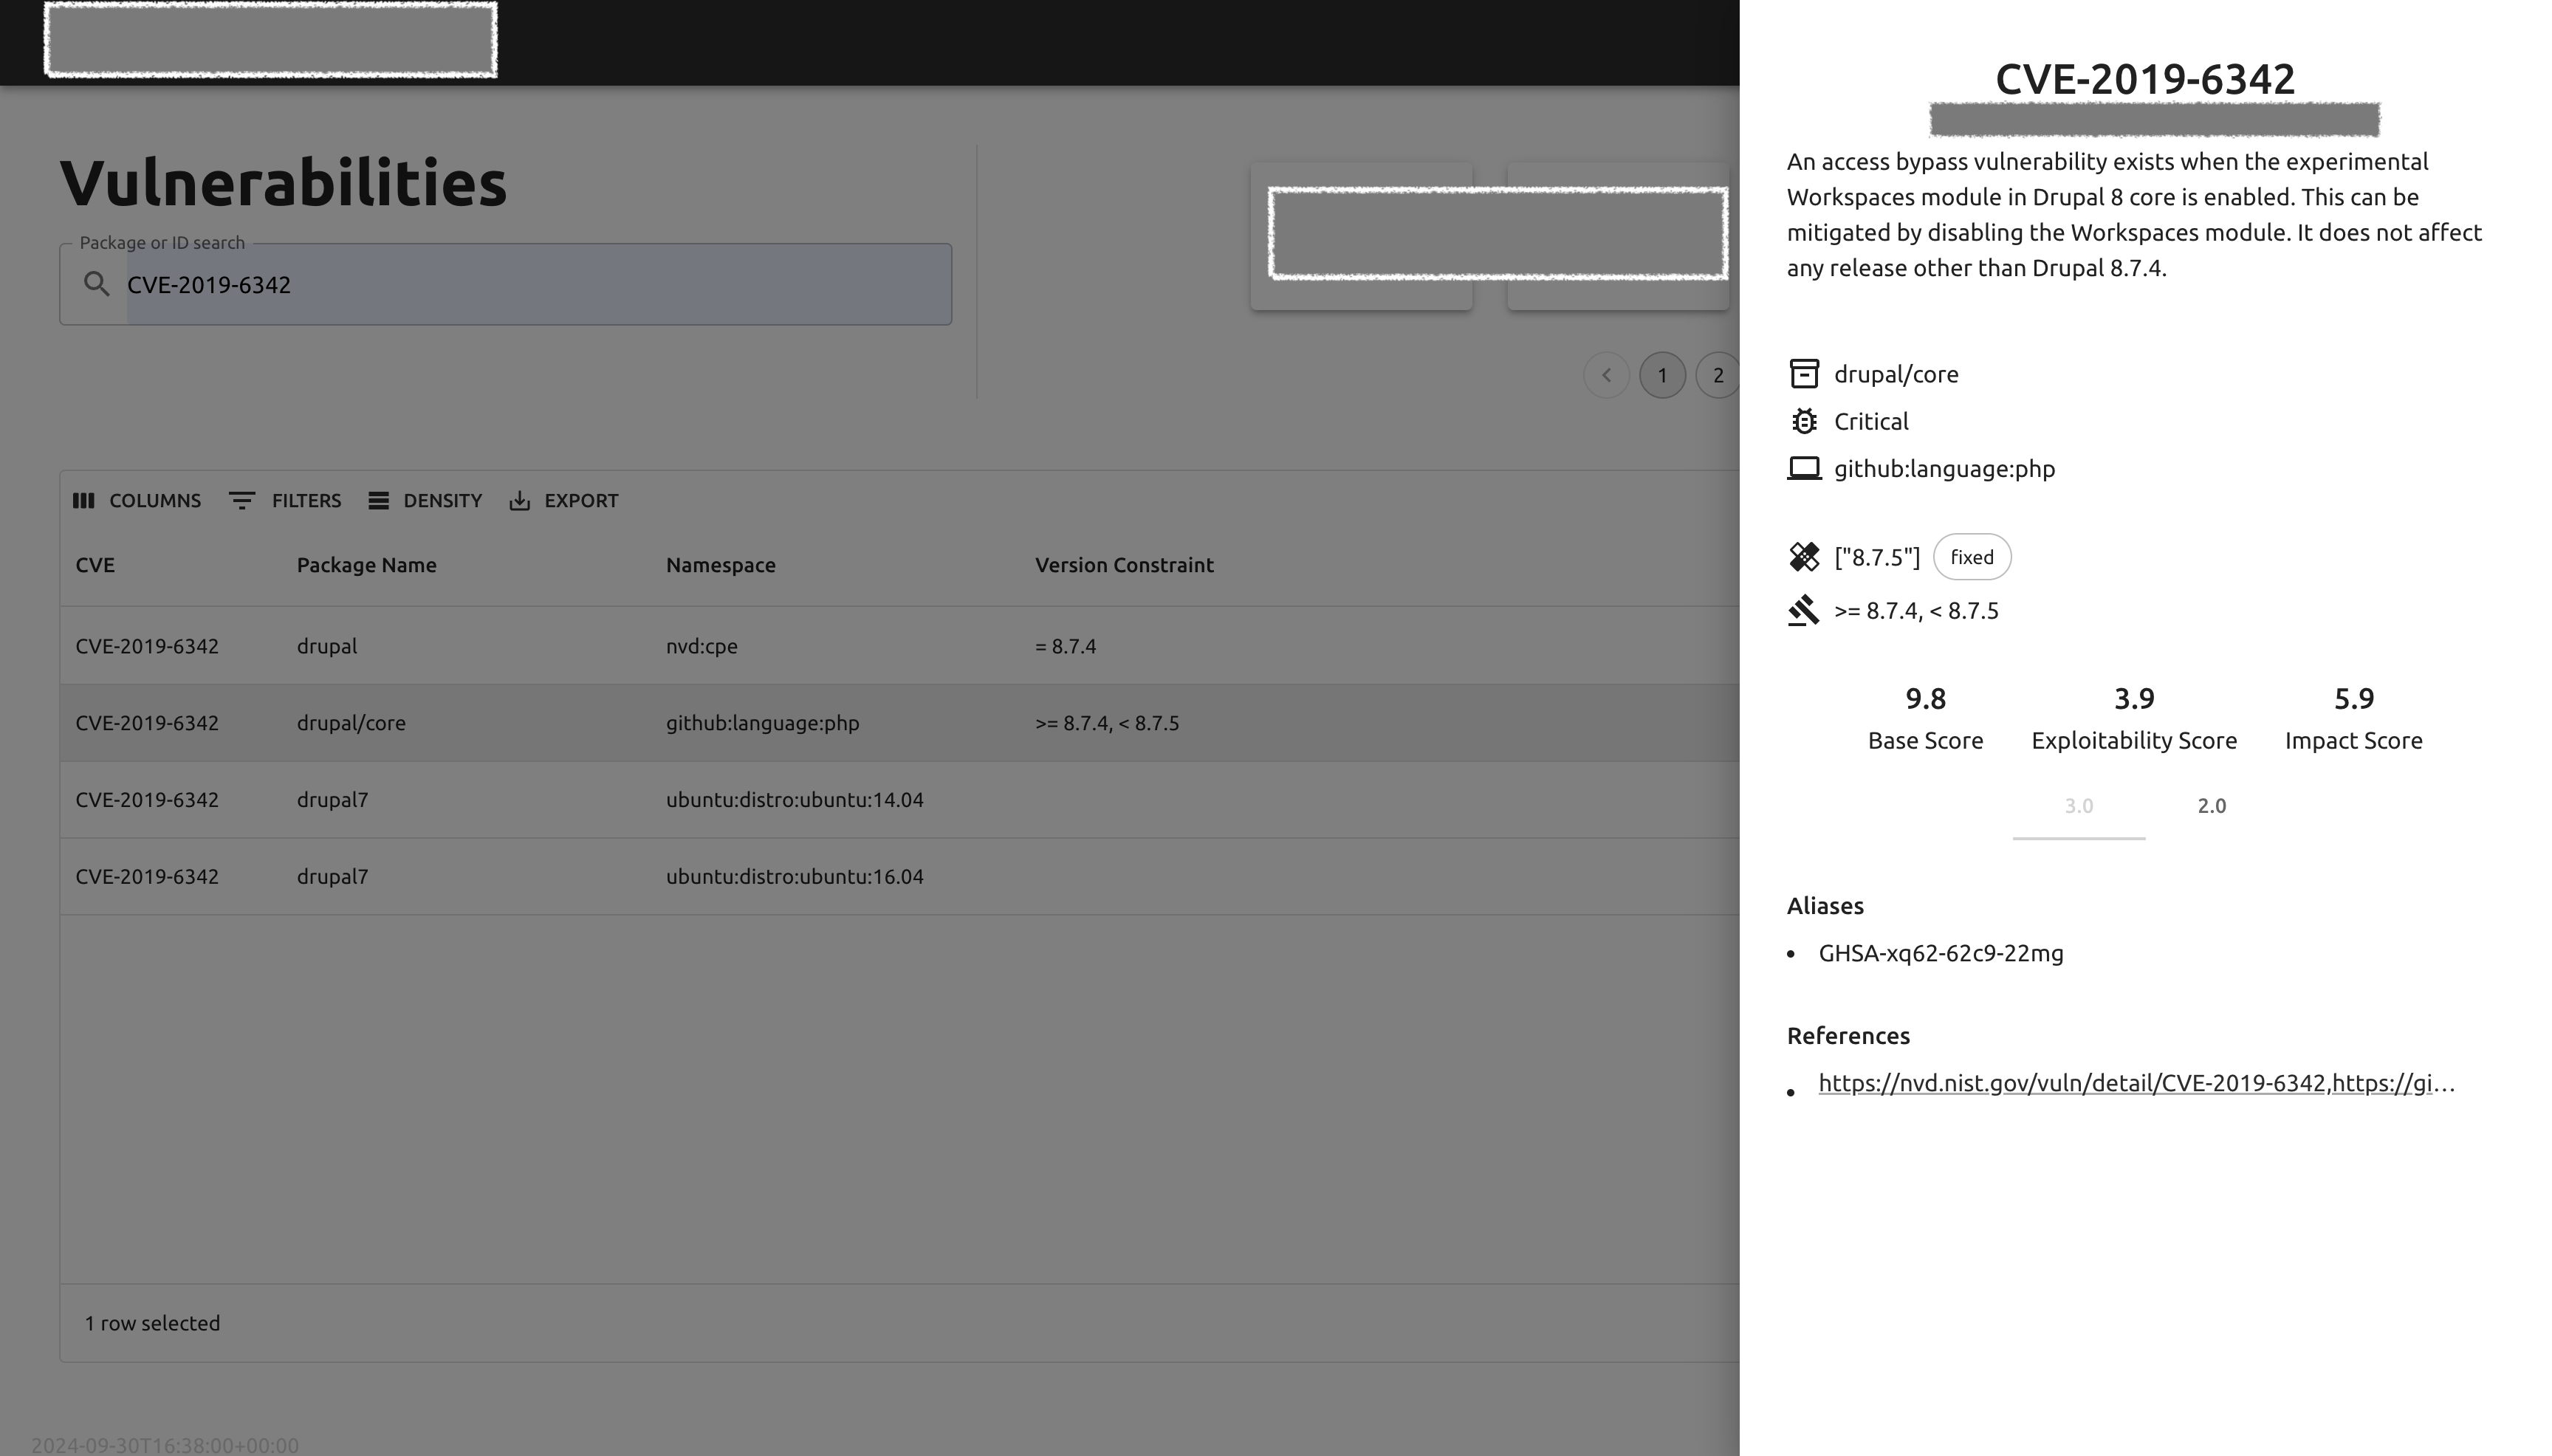Select pagination page 2
Image resolution: width=2552 pixels, height=1456 pixels.
(1717, 375)
